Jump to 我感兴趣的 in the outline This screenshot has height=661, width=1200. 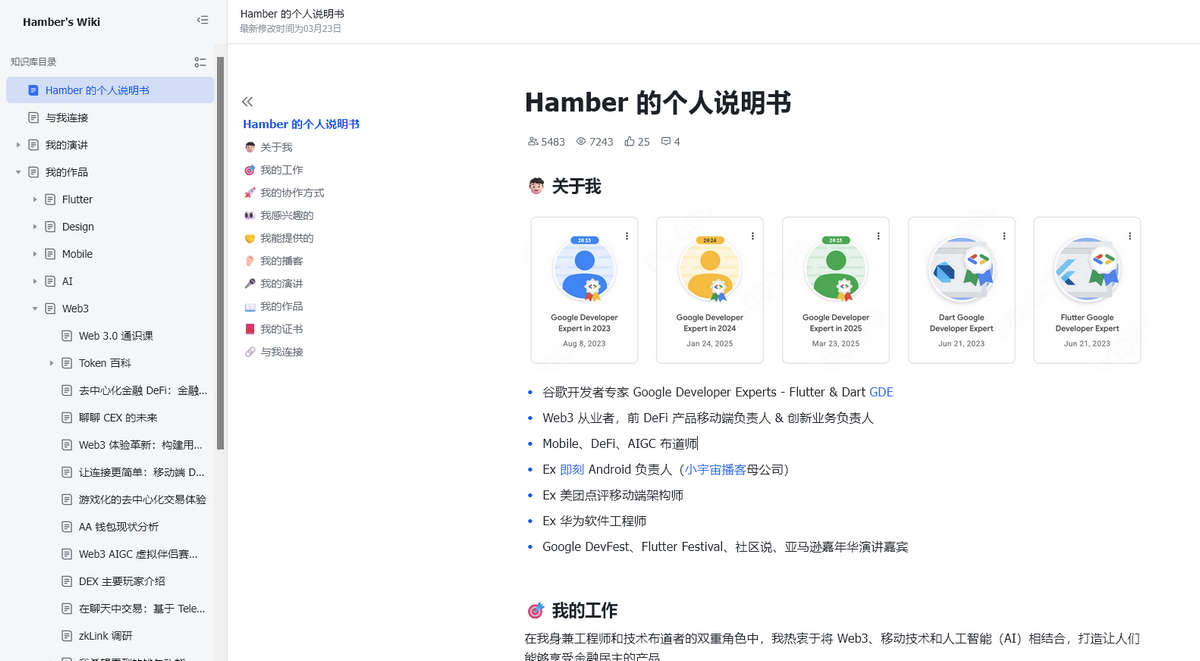pyautogui.click(x=287, y=215)
